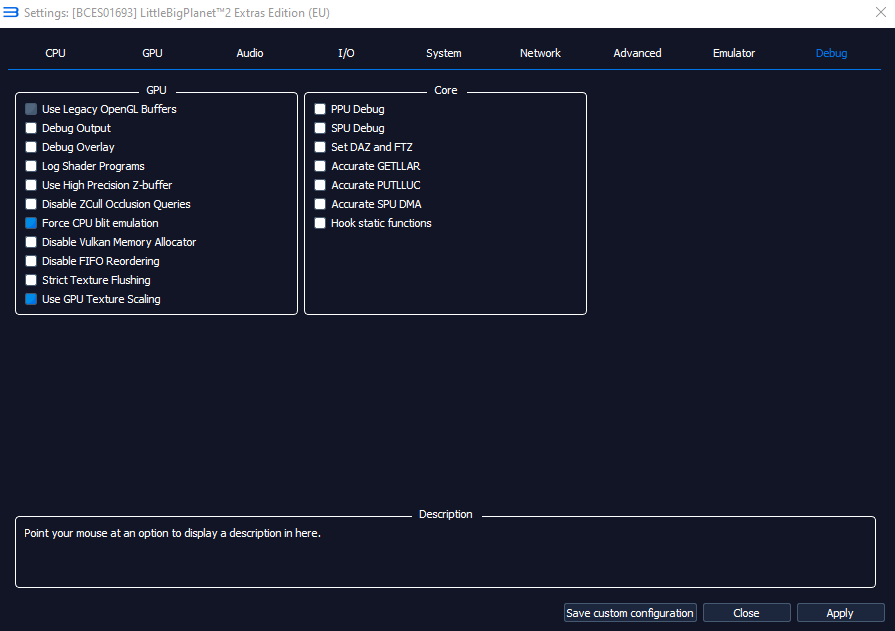Enable Accurate PUTLLUC option

point(320,185)
